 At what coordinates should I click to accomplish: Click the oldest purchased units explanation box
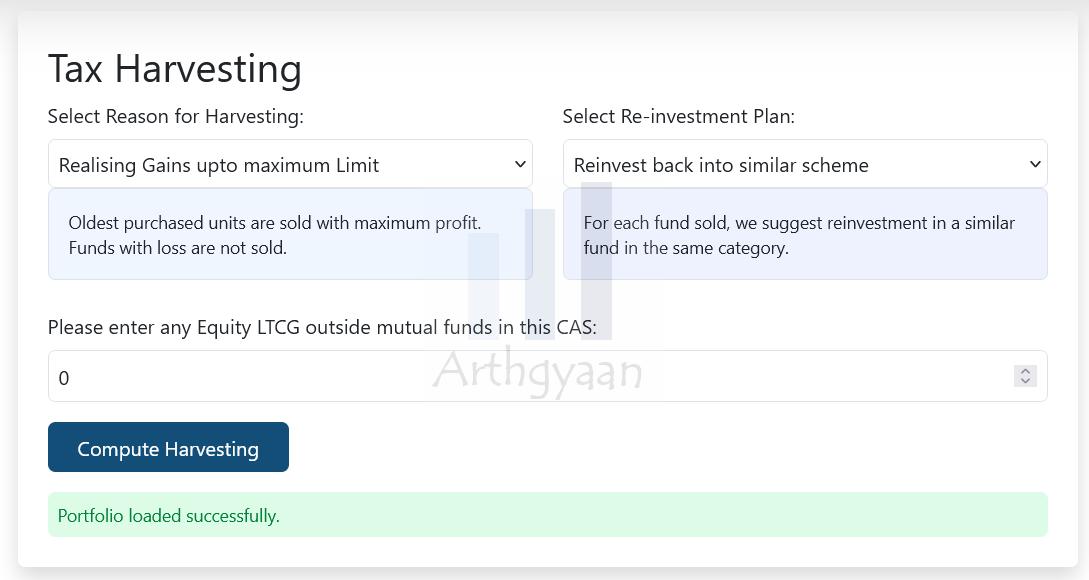[290, 233]
